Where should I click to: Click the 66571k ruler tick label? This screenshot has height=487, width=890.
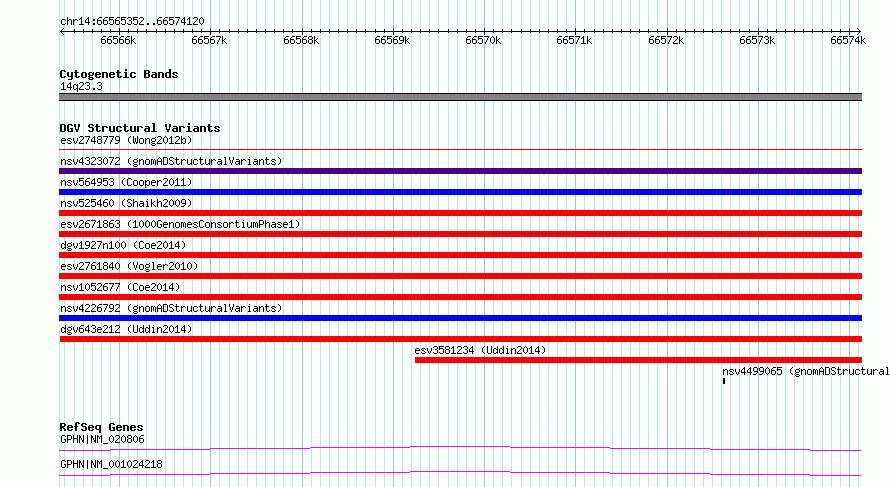[574, 40]
